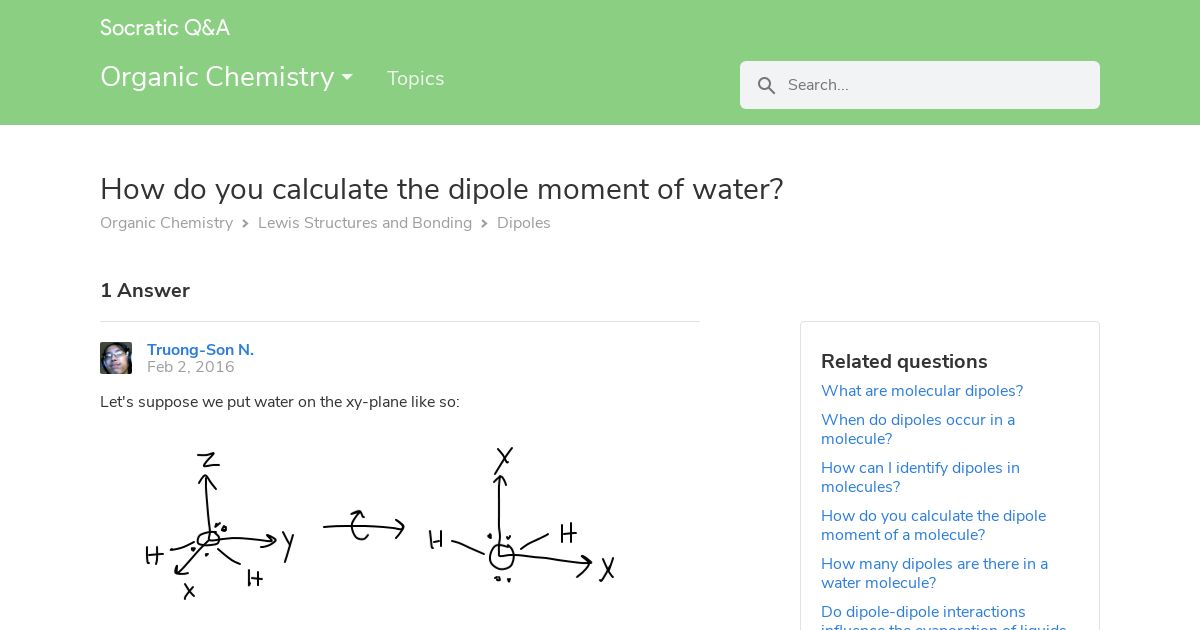
Task: View Truong-Son N. author profile
Action: point(200,350)
